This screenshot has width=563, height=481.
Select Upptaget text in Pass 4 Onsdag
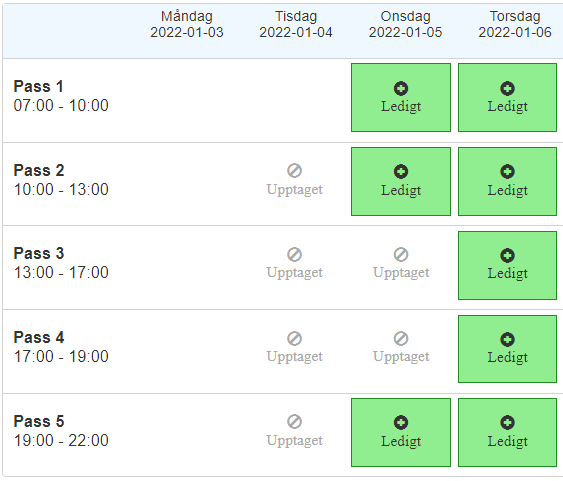pos(401,357)
